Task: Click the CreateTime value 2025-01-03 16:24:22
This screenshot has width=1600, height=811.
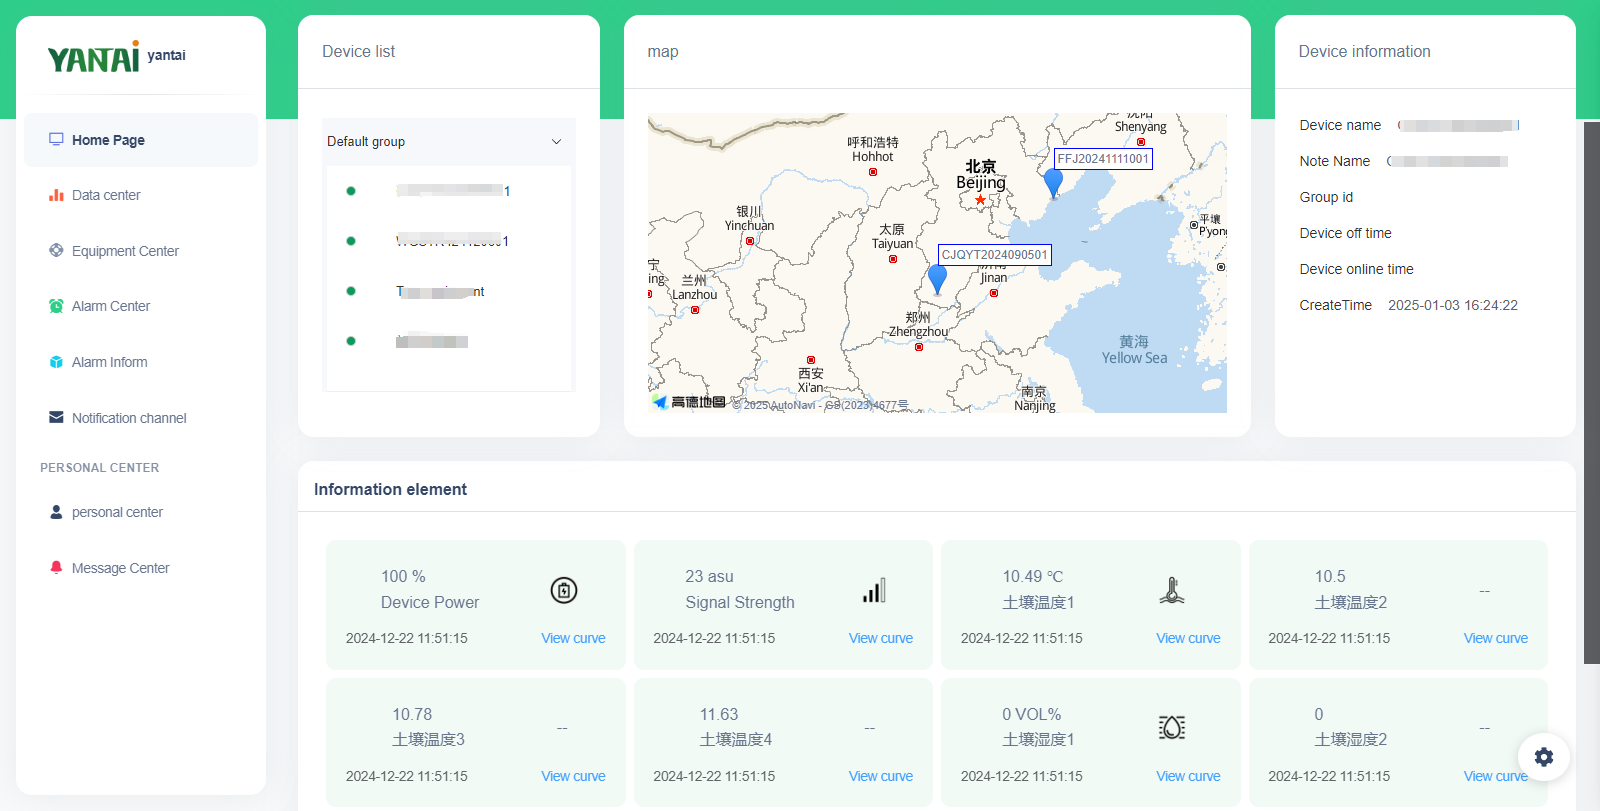Action: tap(1453, 305)
